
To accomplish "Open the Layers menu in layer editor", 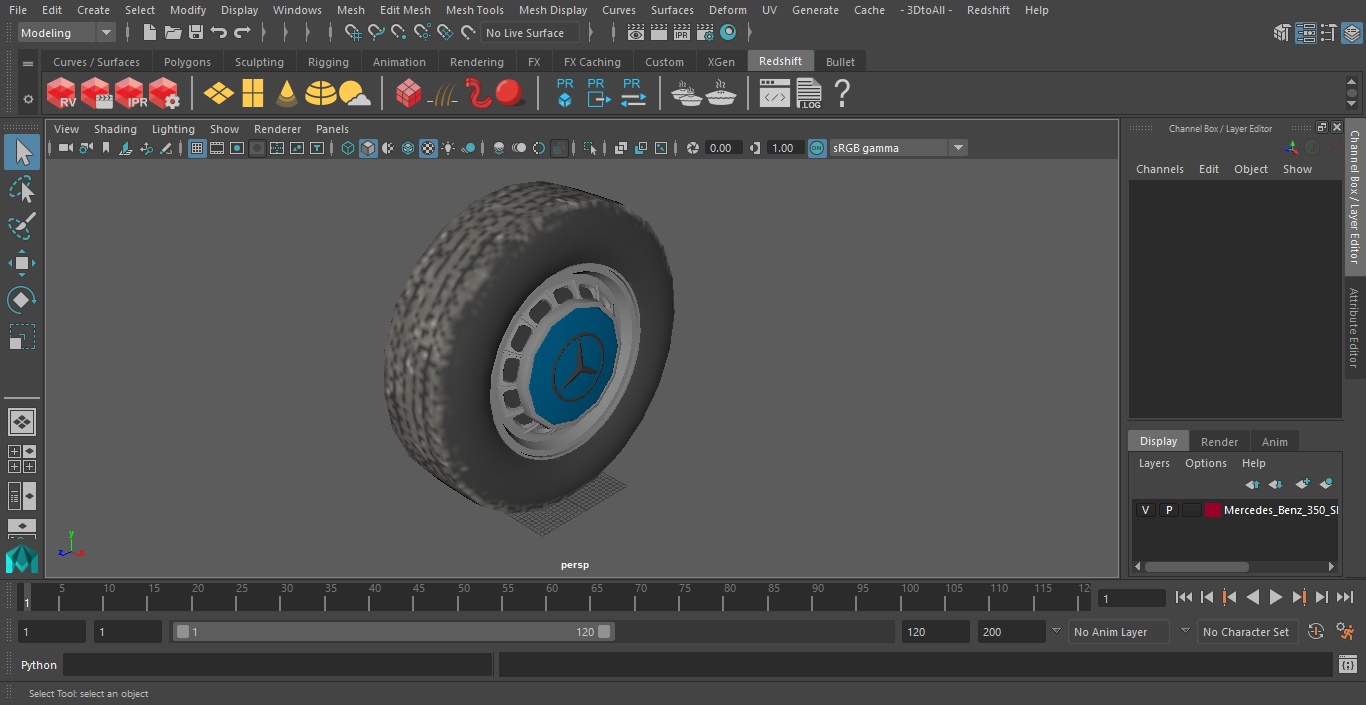I will tap(1154, 463).
